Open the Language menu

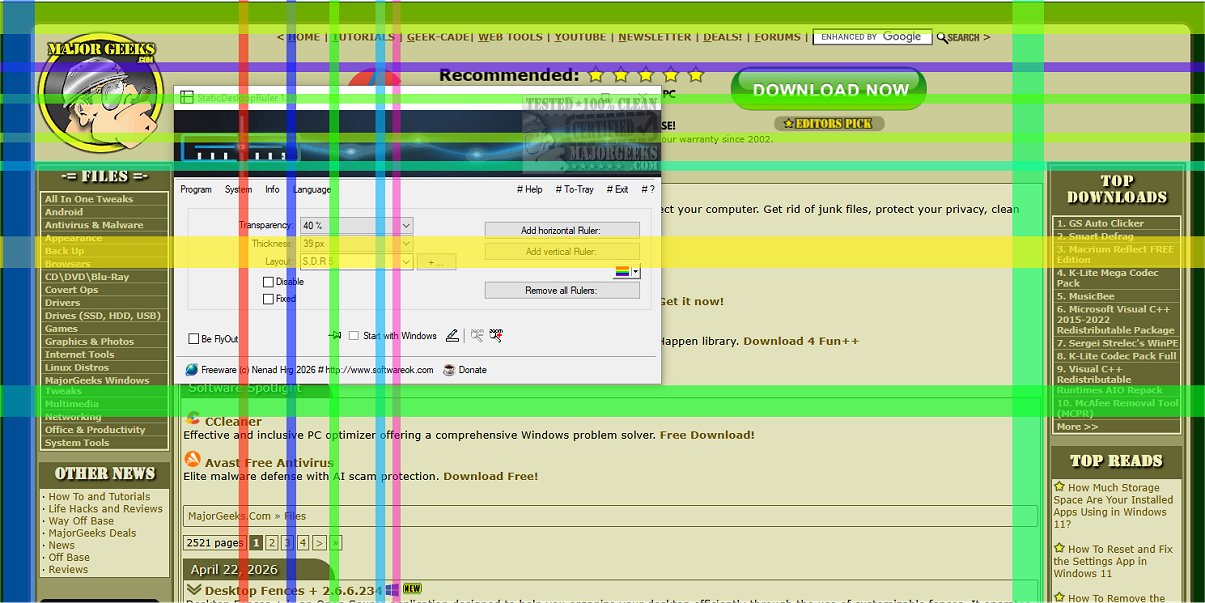pyautogui.click(x=312, y=189)
